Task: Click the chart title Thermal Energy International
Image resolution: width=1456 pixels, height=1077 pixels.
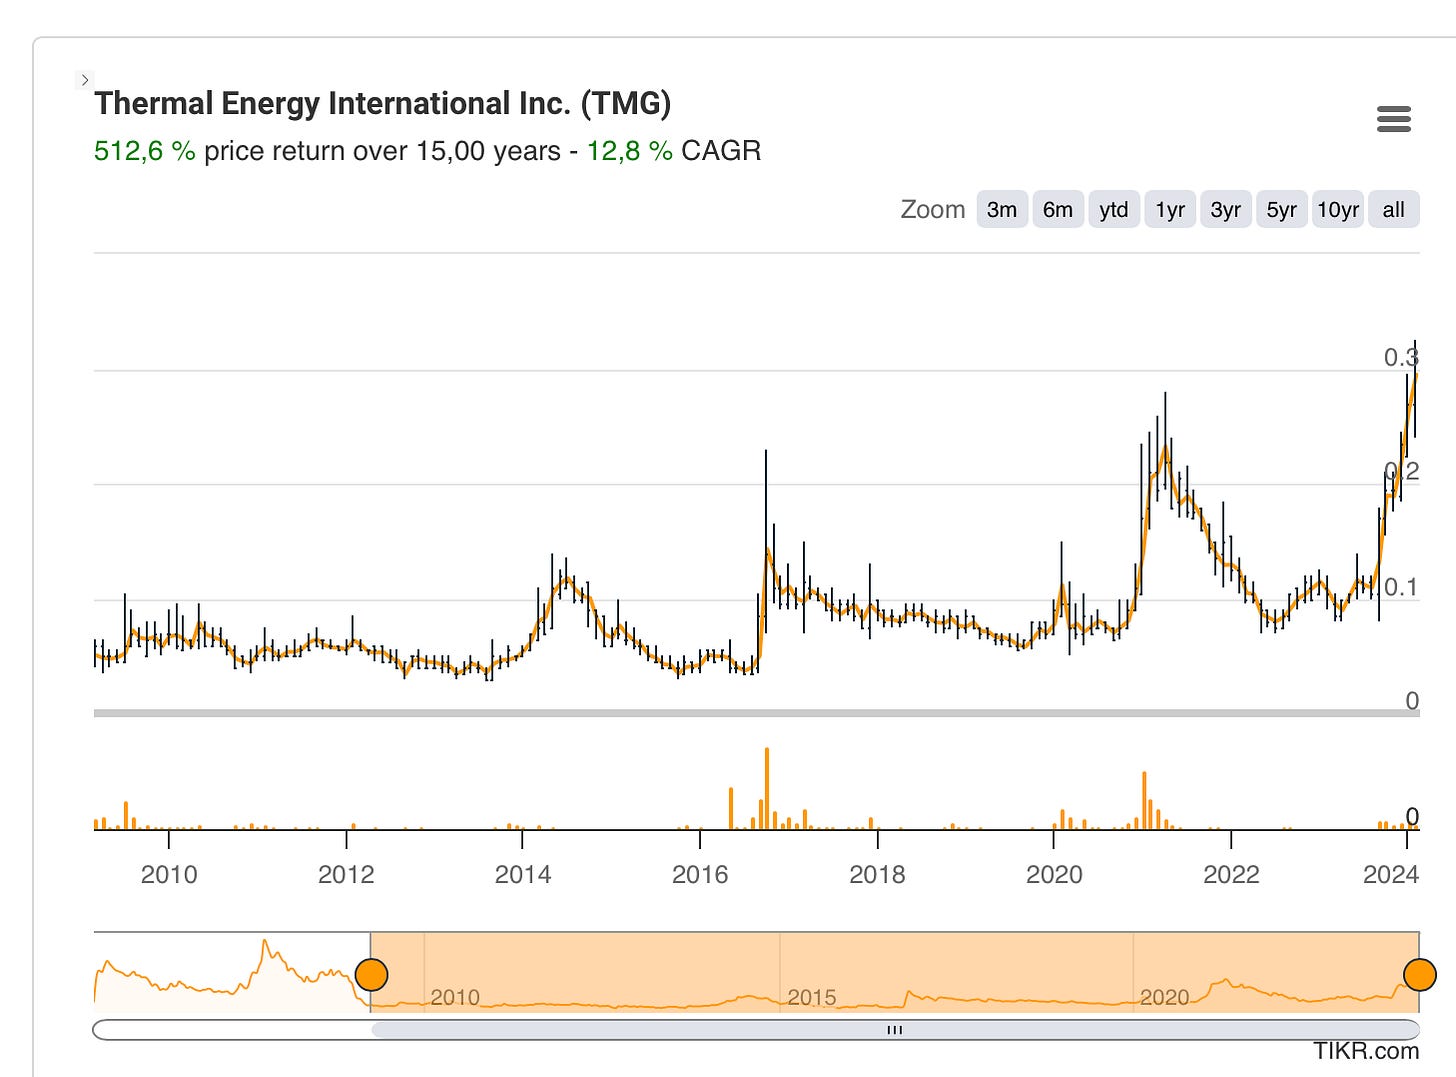Action: click(x=383, y=104)
